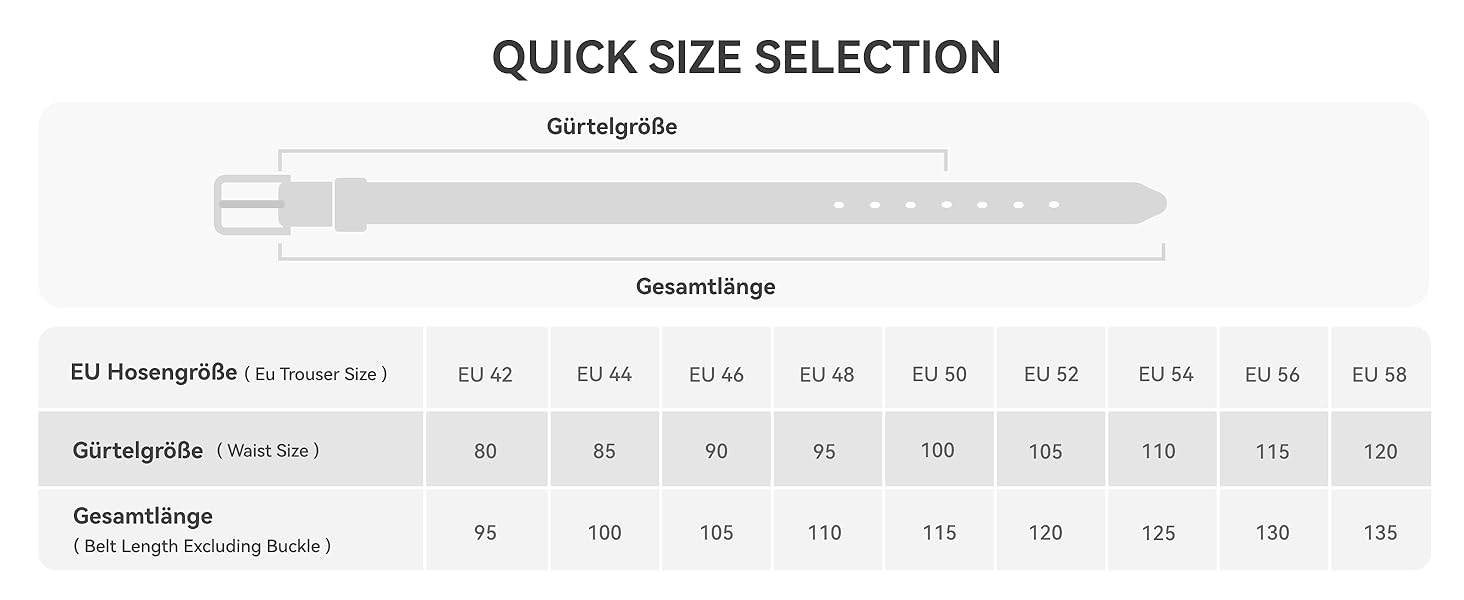Pick the EU 54 trouser size cell
Image resolution: width=1464 pixels, height=600 pixels.
coord(1165,375)
